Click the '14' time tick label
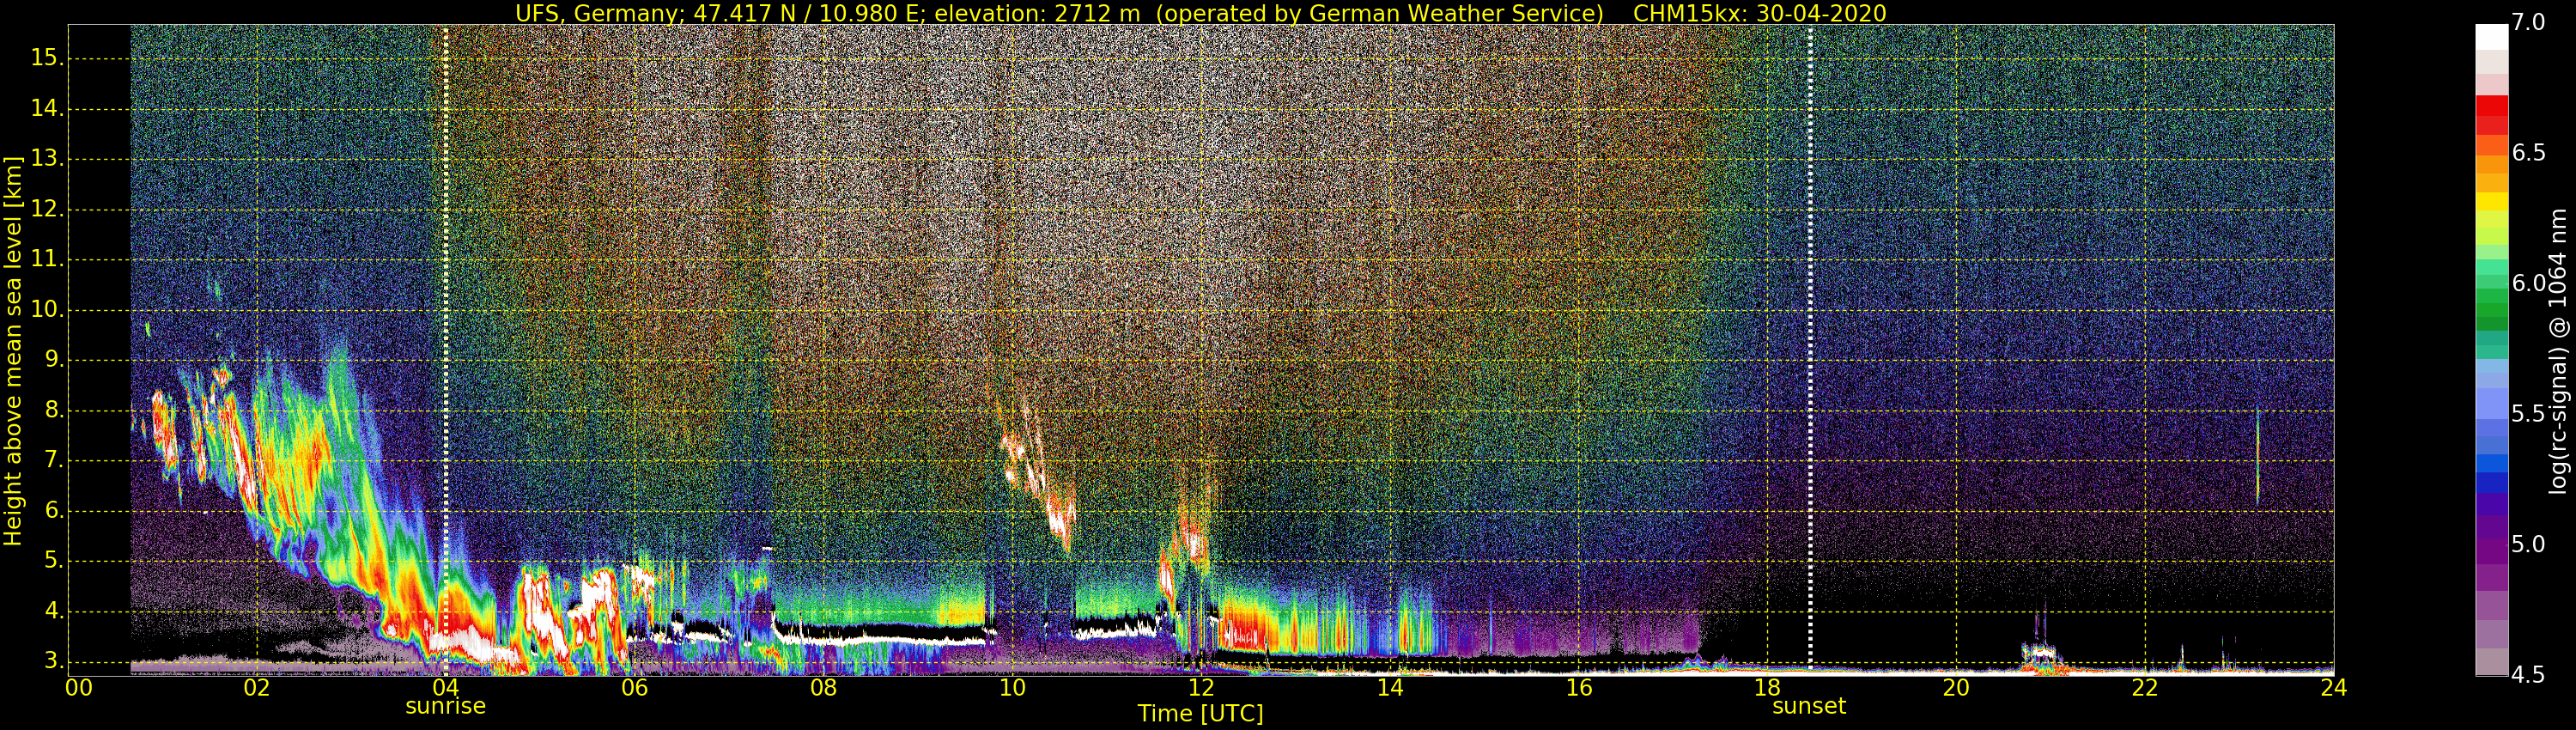The width and height of the screenshot is (2576, 730). pyautogui.click(x=1390, y=688)
